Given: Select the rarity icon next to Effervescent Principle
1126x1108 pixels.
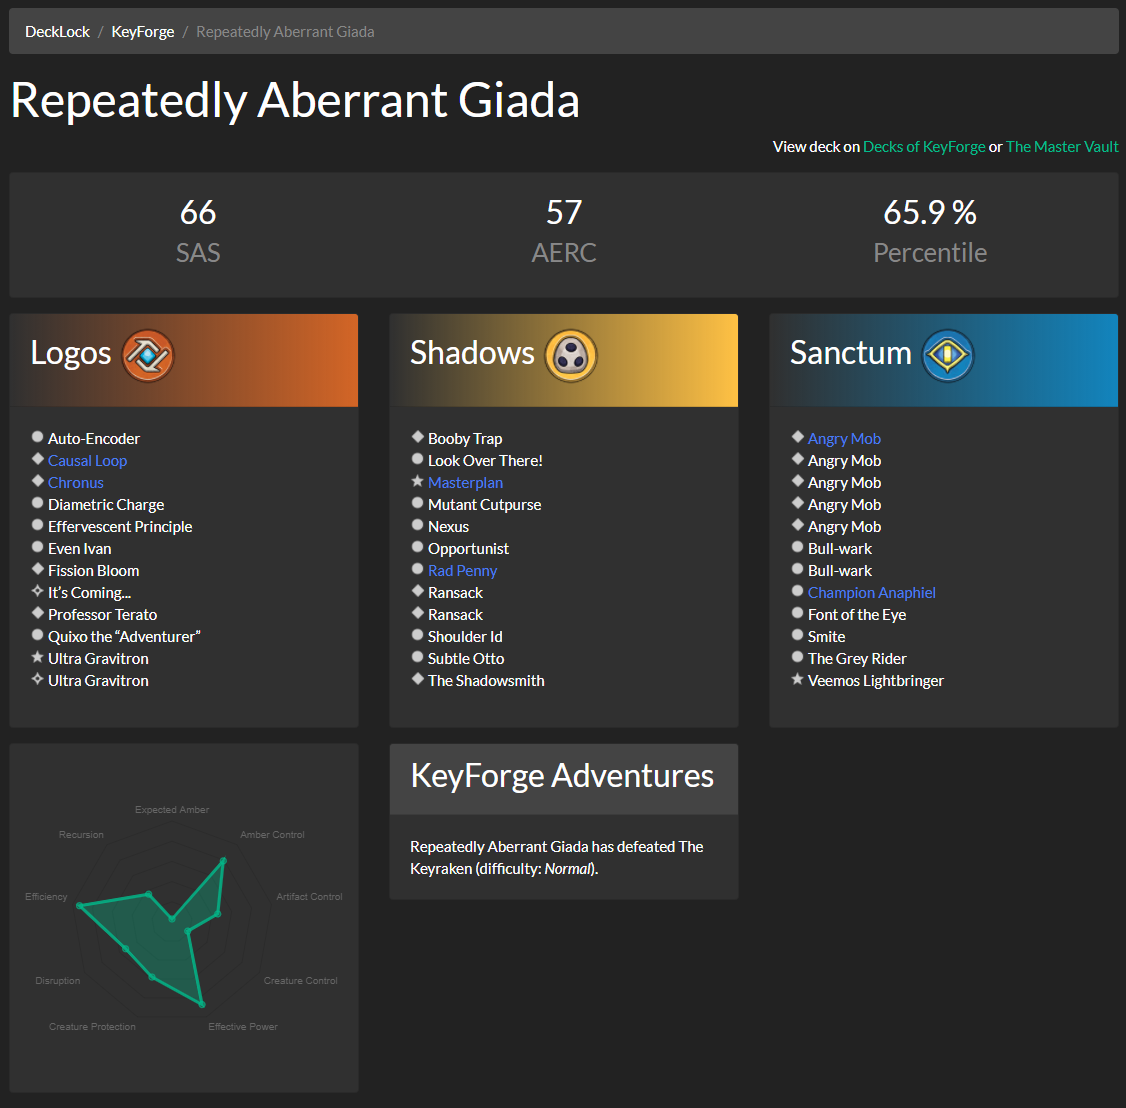Looking at the screenshot, I should click(37, 525).
